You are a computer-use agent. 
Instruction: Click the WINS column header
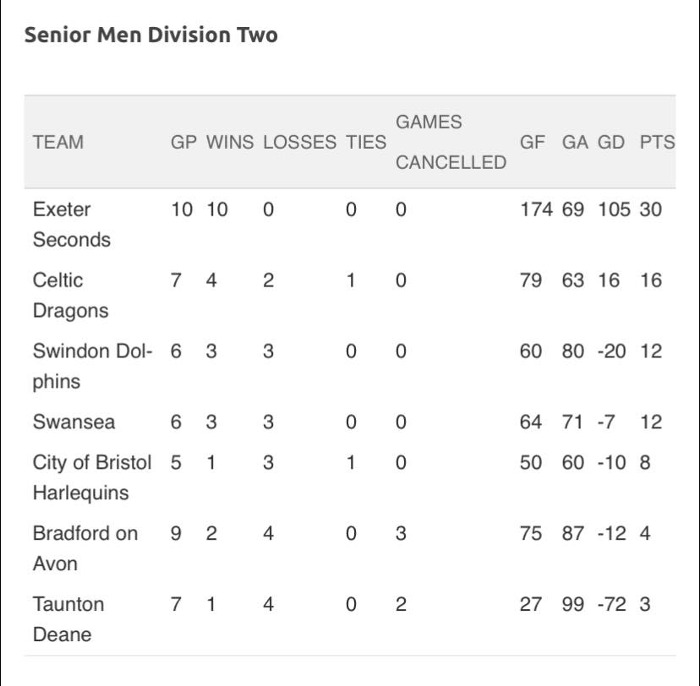230,142
